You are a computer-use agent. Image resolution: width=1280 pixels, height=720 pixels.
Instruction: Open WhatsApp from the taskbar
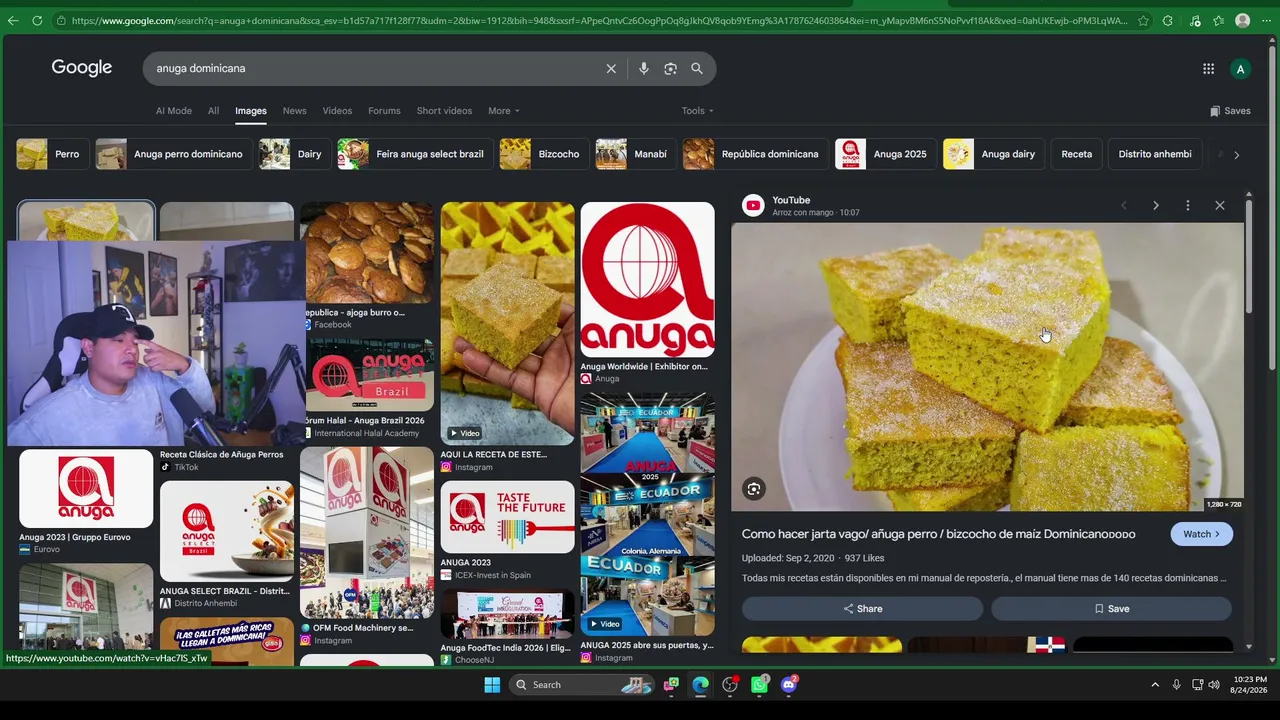759,685
